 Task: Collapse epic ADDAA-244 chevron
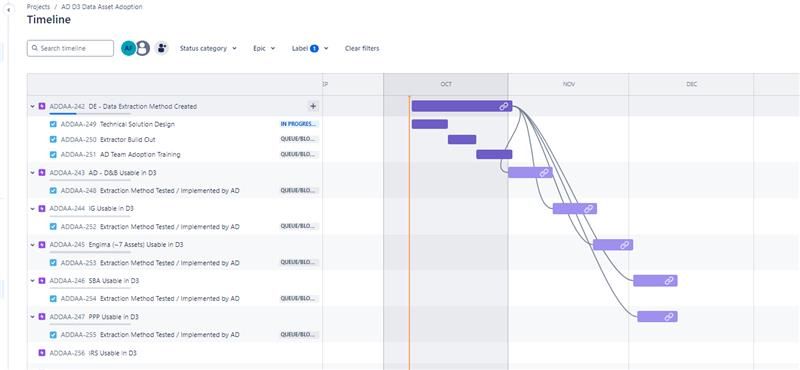pos(33,209)
